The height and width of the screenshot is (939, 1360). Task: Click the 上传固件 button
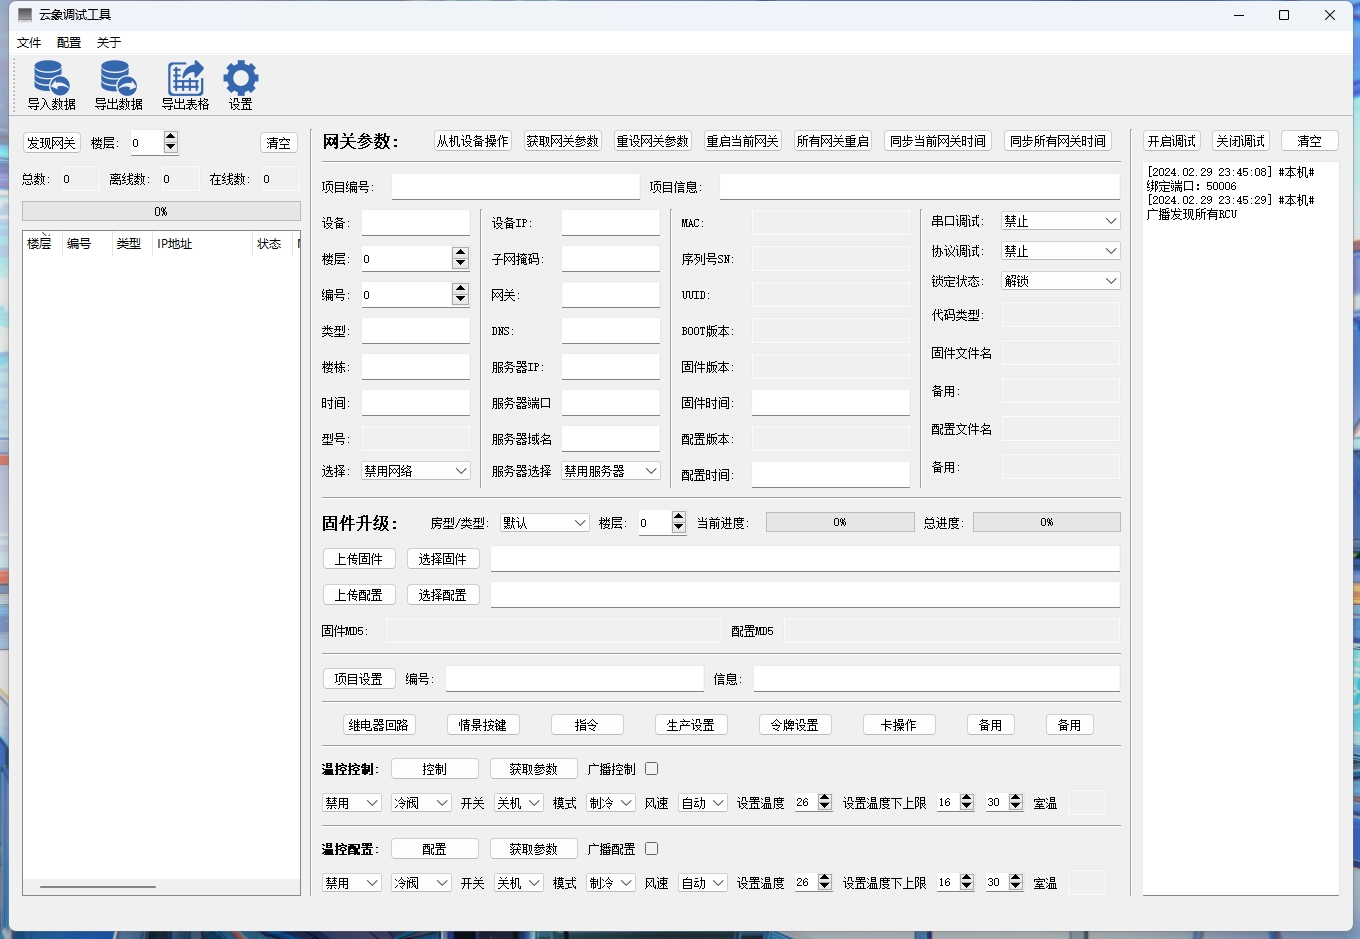[x=359, y=559]
